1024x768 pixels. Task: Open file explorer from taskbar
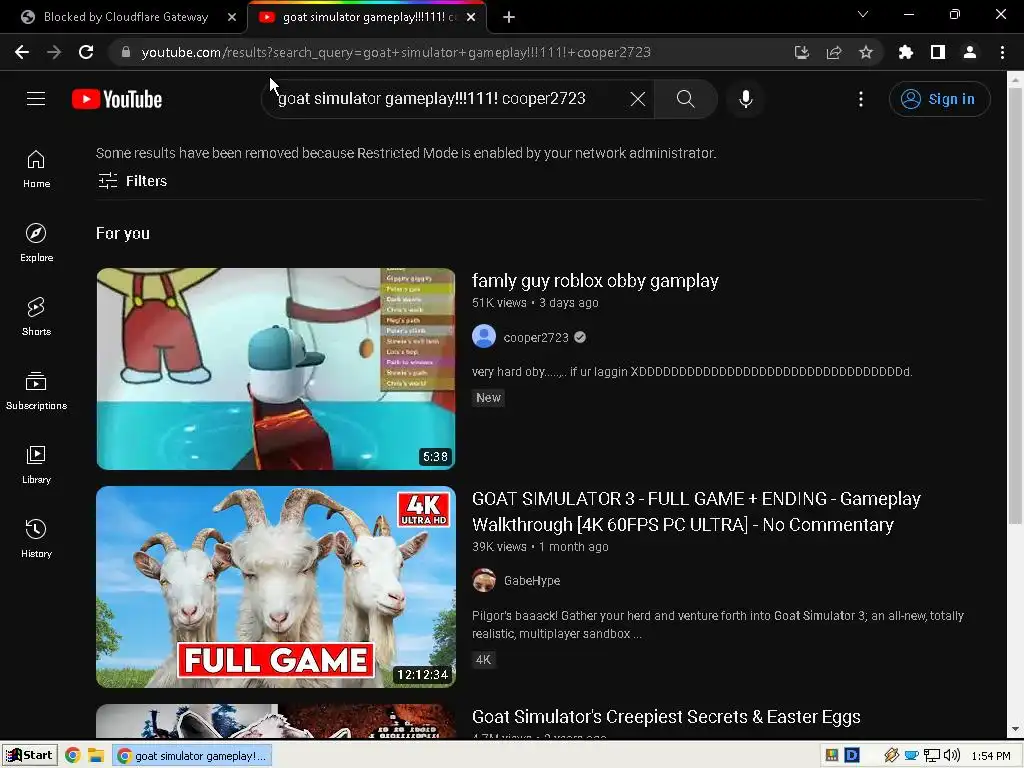[95, 756]
